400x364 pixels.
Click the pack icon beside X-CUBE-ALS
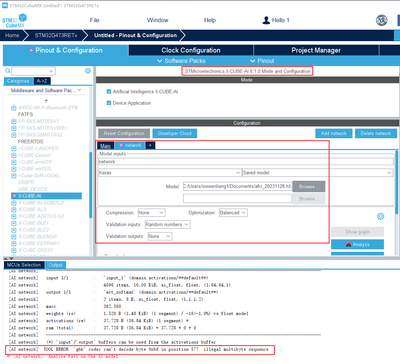coord(14,209)
